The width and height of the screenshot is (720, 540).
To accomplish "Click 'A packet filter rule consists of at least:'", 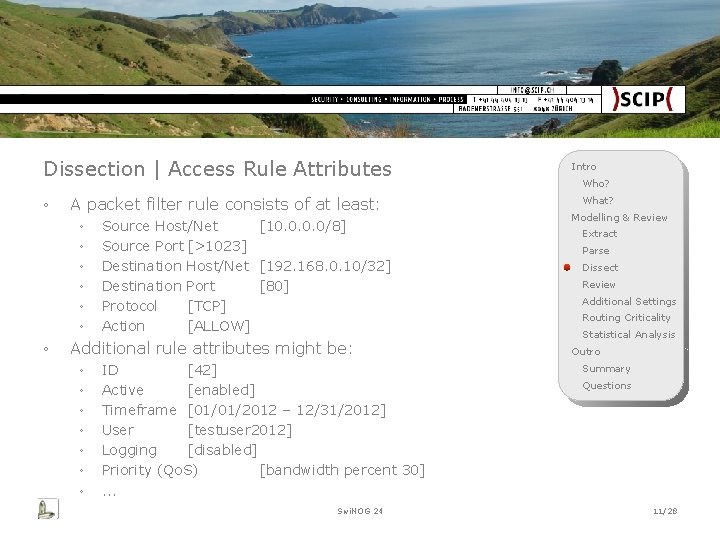I will point(225,204).
